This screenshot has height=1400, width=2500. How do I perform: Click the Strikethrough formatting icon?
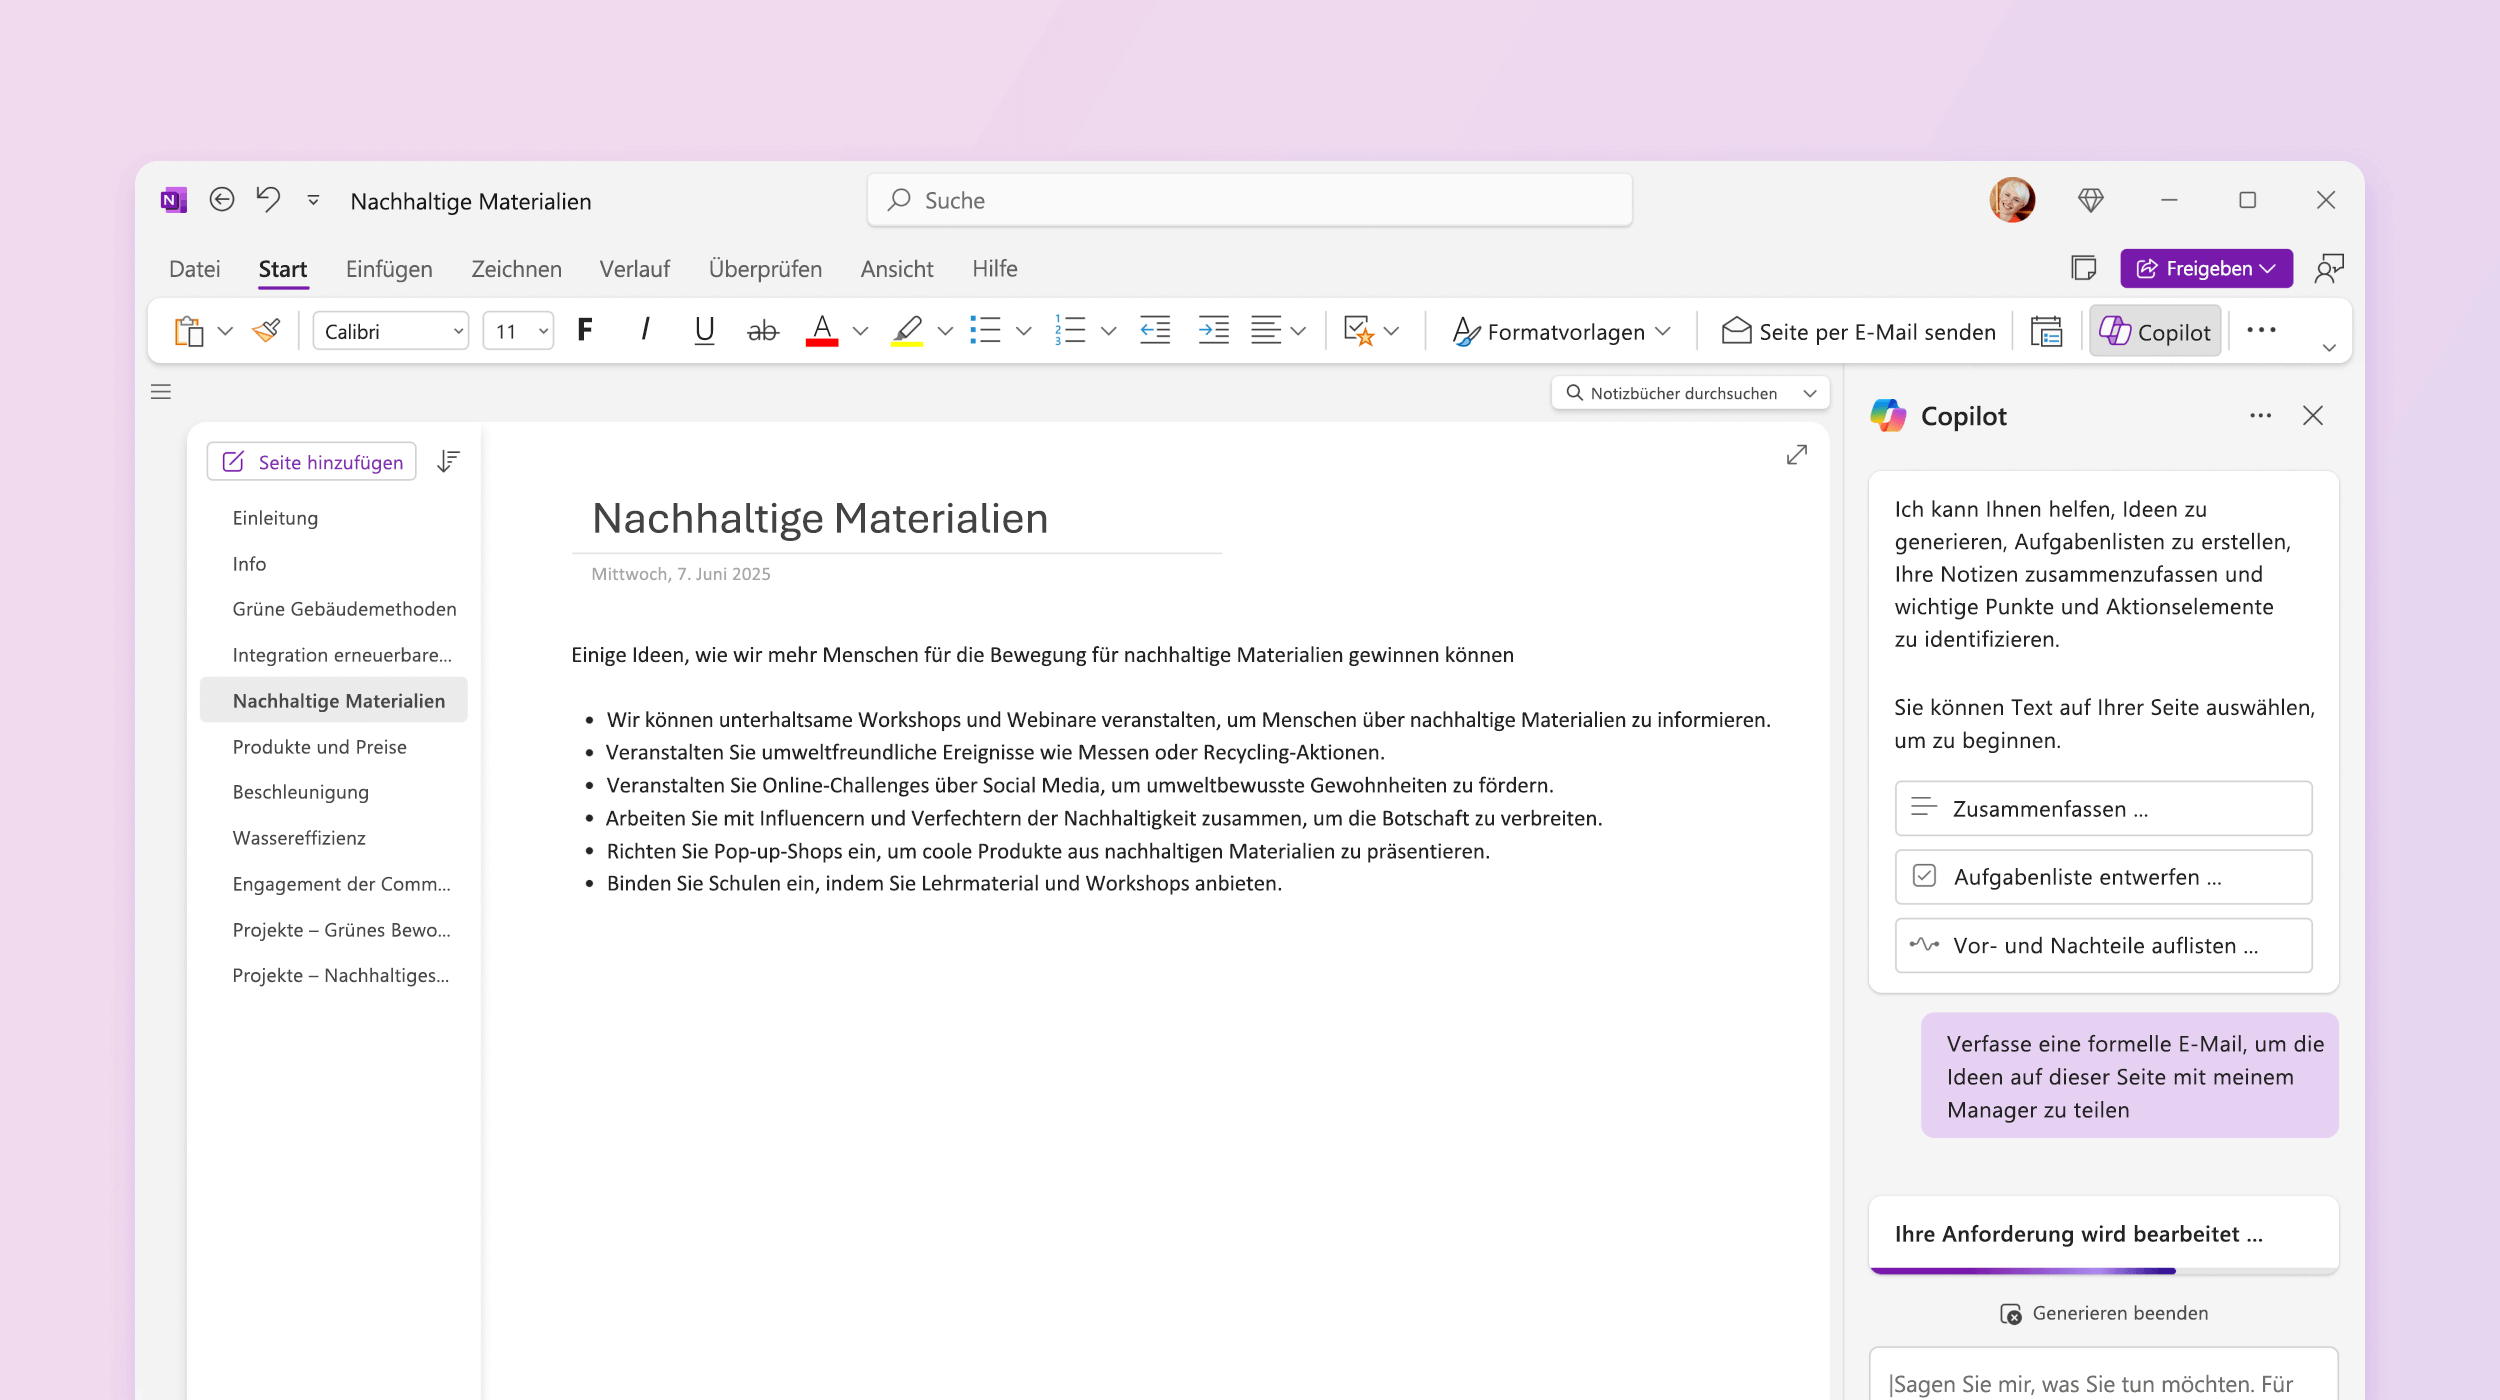762,332
